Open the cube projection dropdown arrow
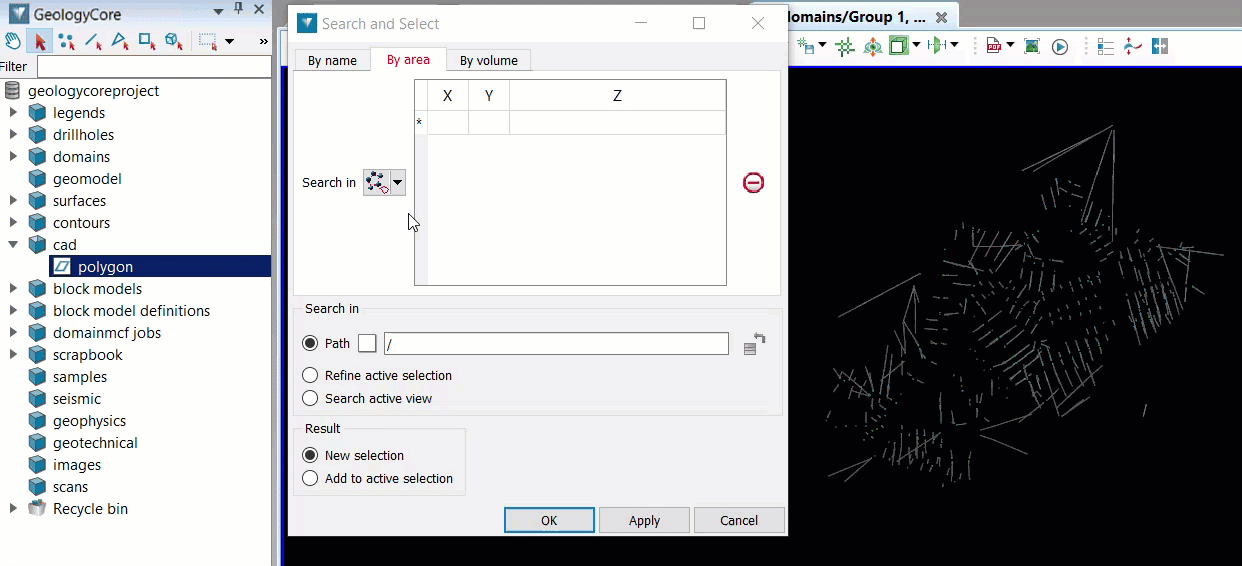The width and height of the screenshot is (1242, 566). [915, 46]
